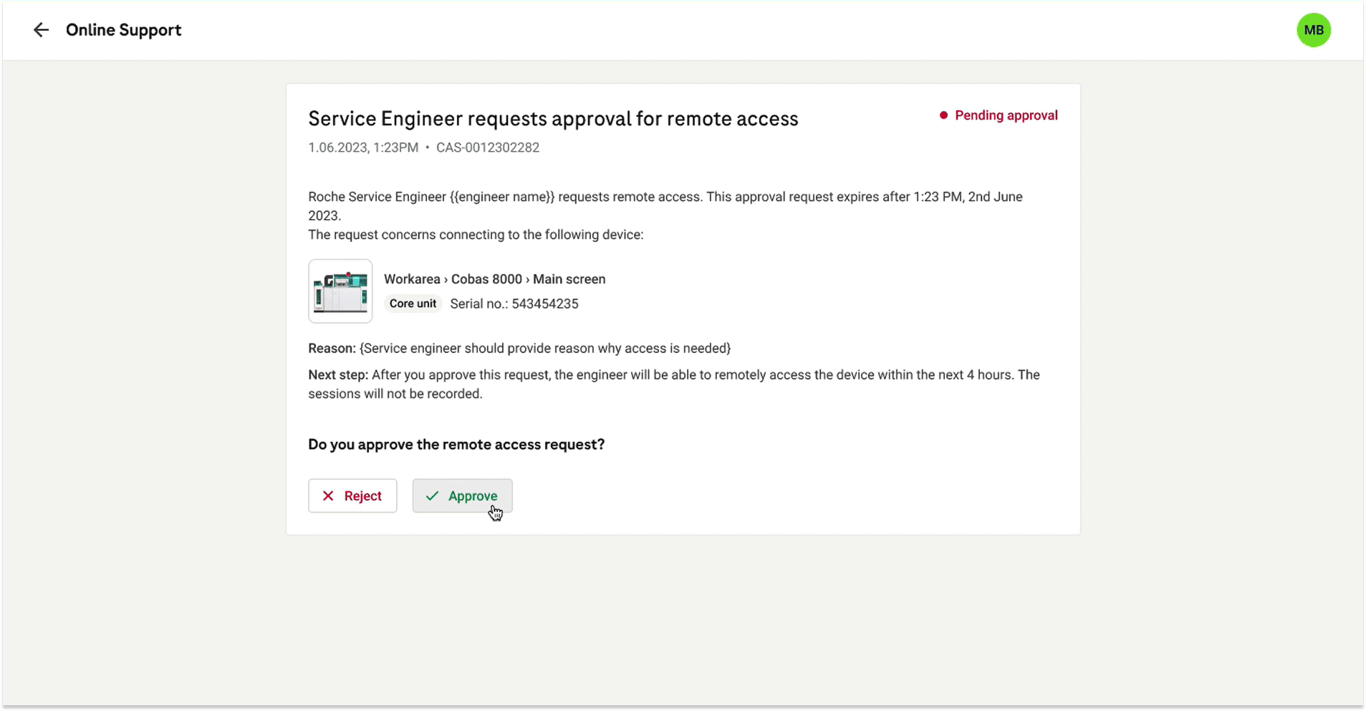
Task: Click the red pending status dot
Action: point(943,116)
